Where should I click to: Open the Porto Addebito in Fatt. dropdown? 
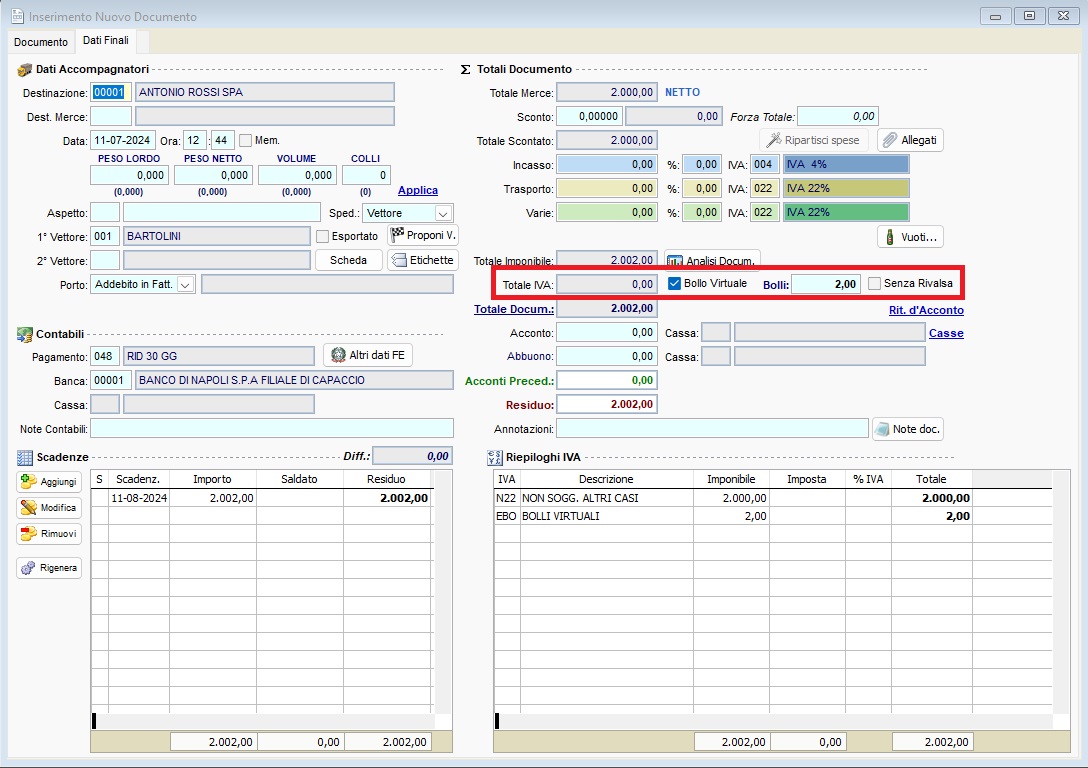[185, 285]
